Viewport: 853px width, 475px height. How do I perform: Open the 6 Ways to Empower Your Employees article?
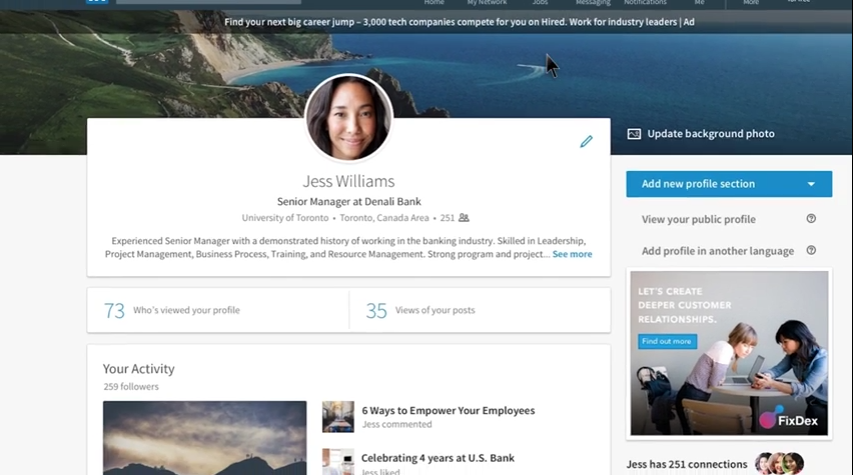pyautogui.click(x=447, y=410)
